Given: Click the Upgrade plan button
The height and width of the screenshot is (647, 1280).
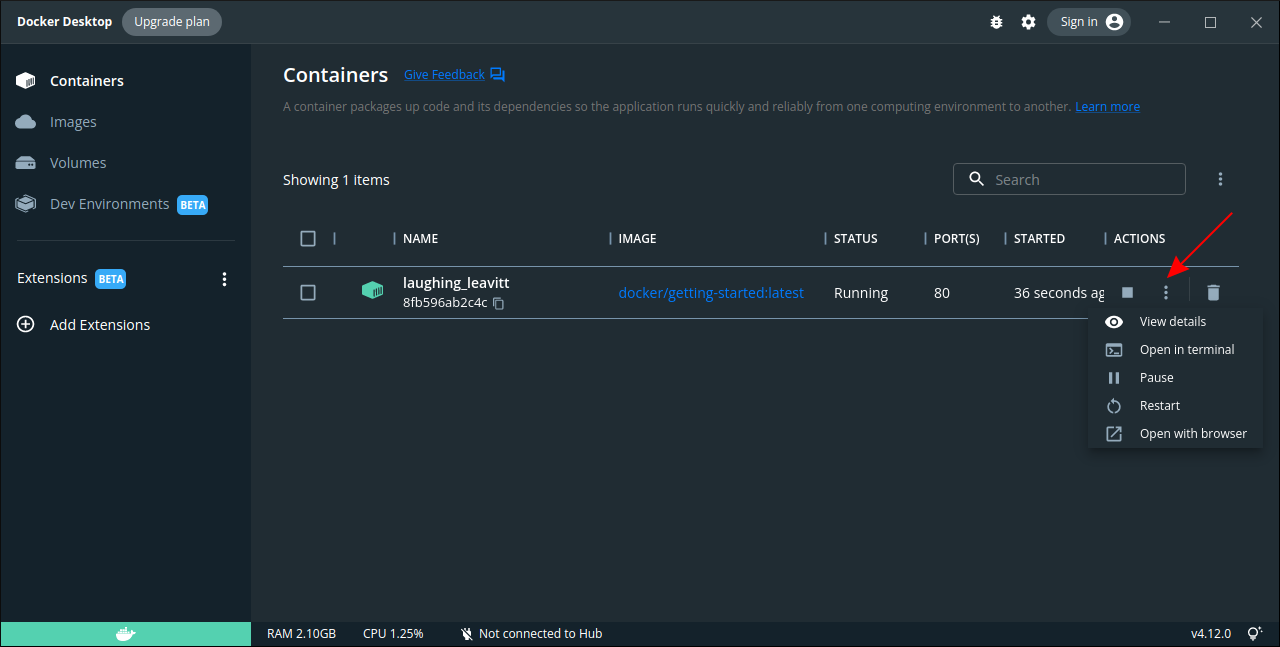Looking at the screenshot, I should pyautogui.click(x=171, y=21).
